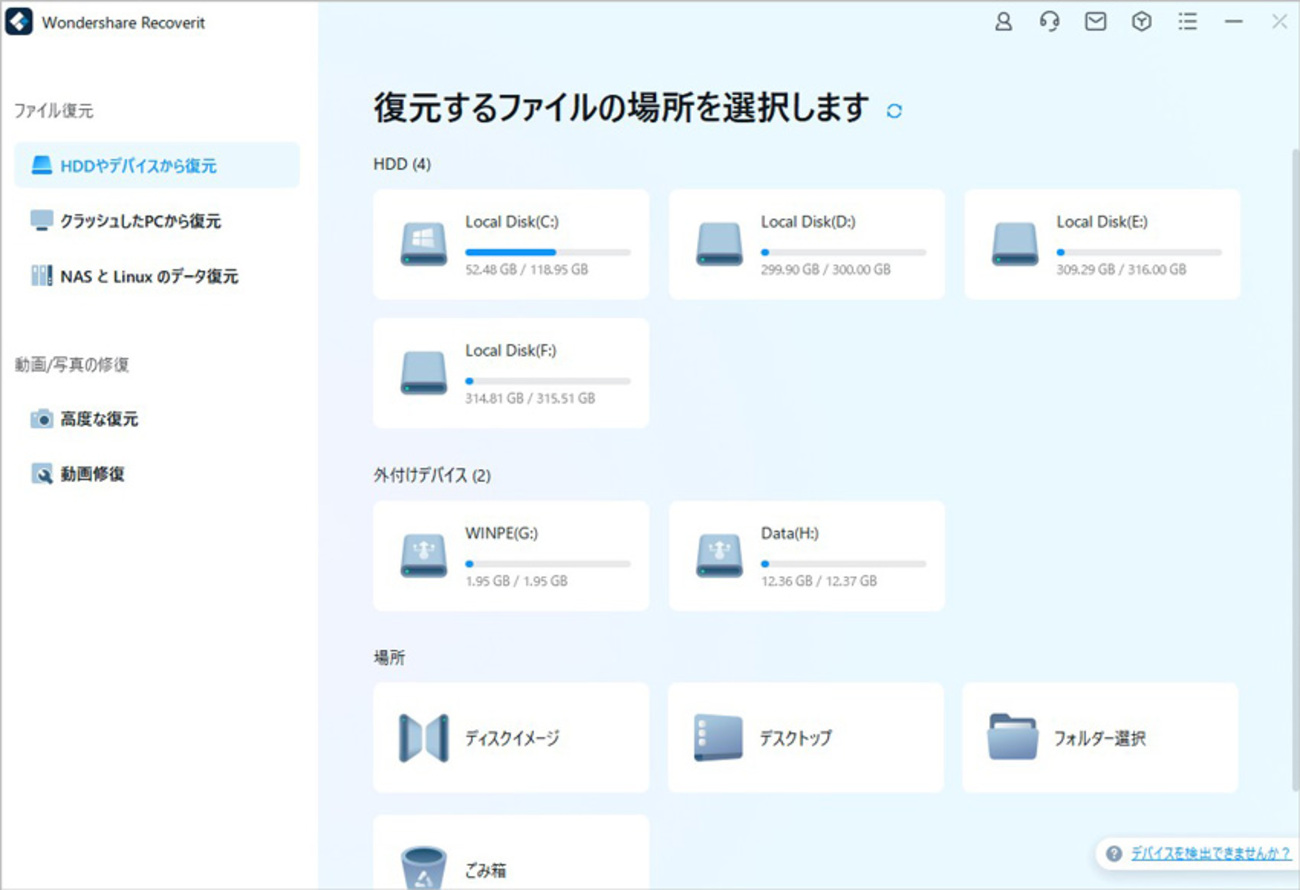Choose the WINPE(G:) label
The height and width of the screenshot is (890, 1300).
click(501, 534)
